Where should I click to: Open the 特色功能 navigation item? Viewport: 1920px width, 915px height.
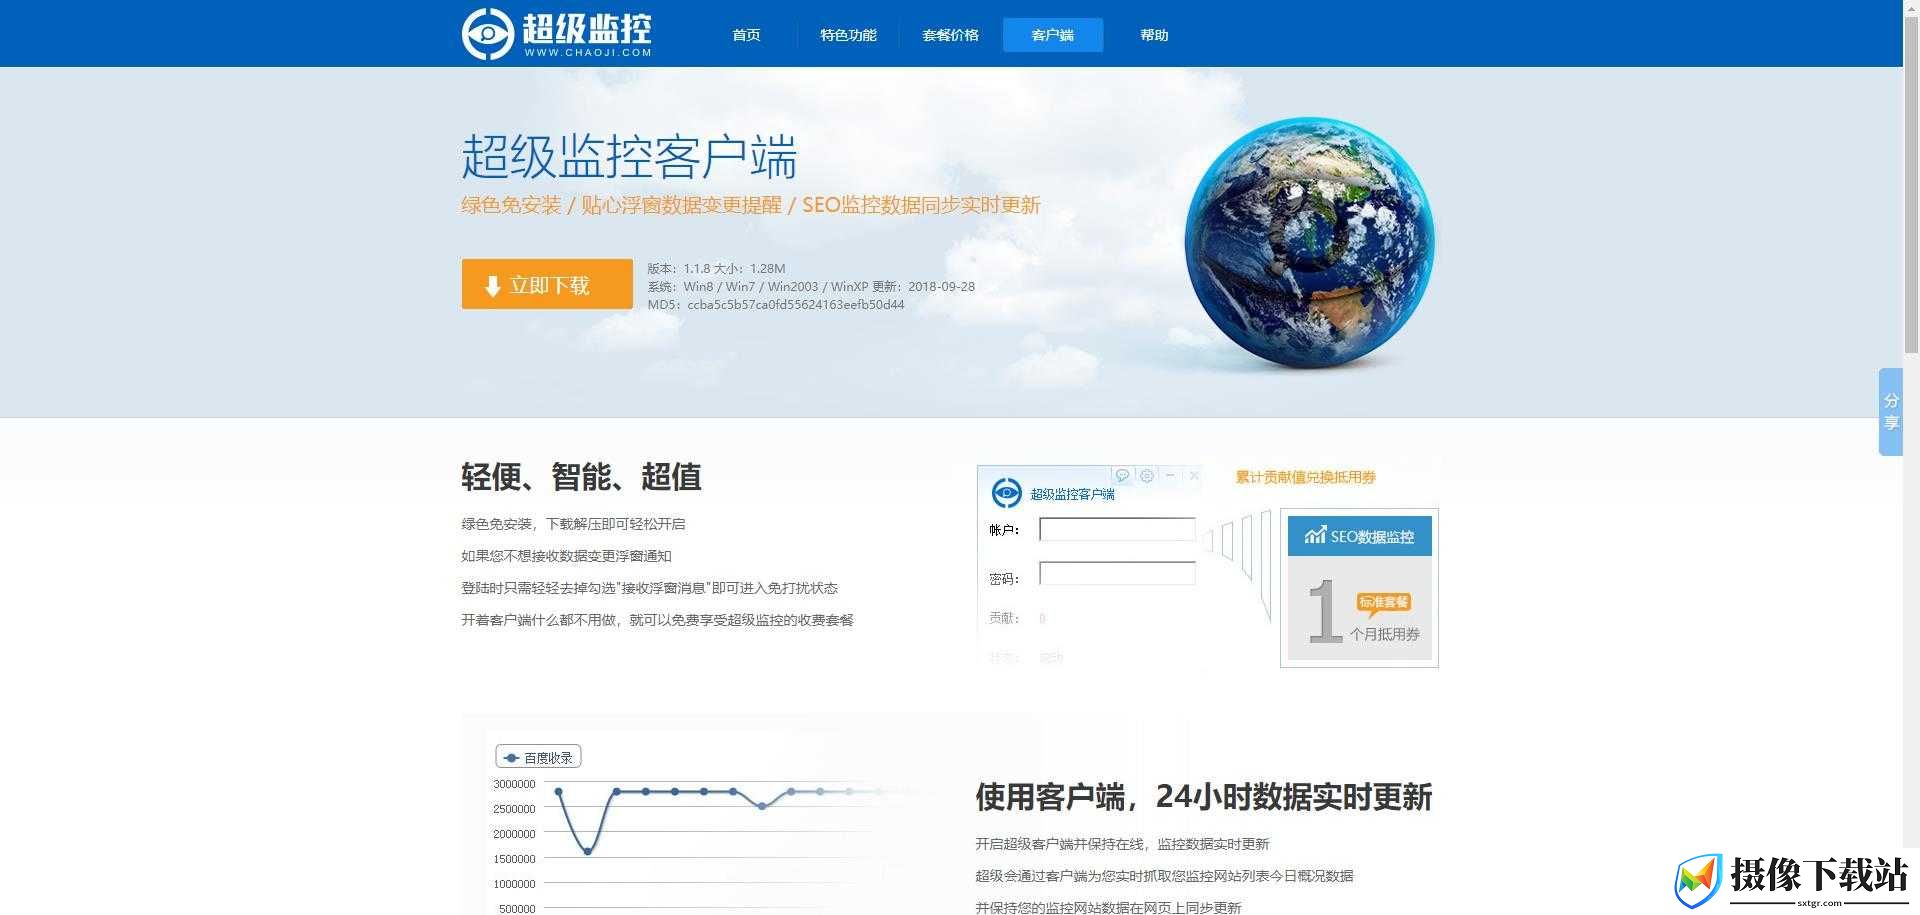[848, 35]
